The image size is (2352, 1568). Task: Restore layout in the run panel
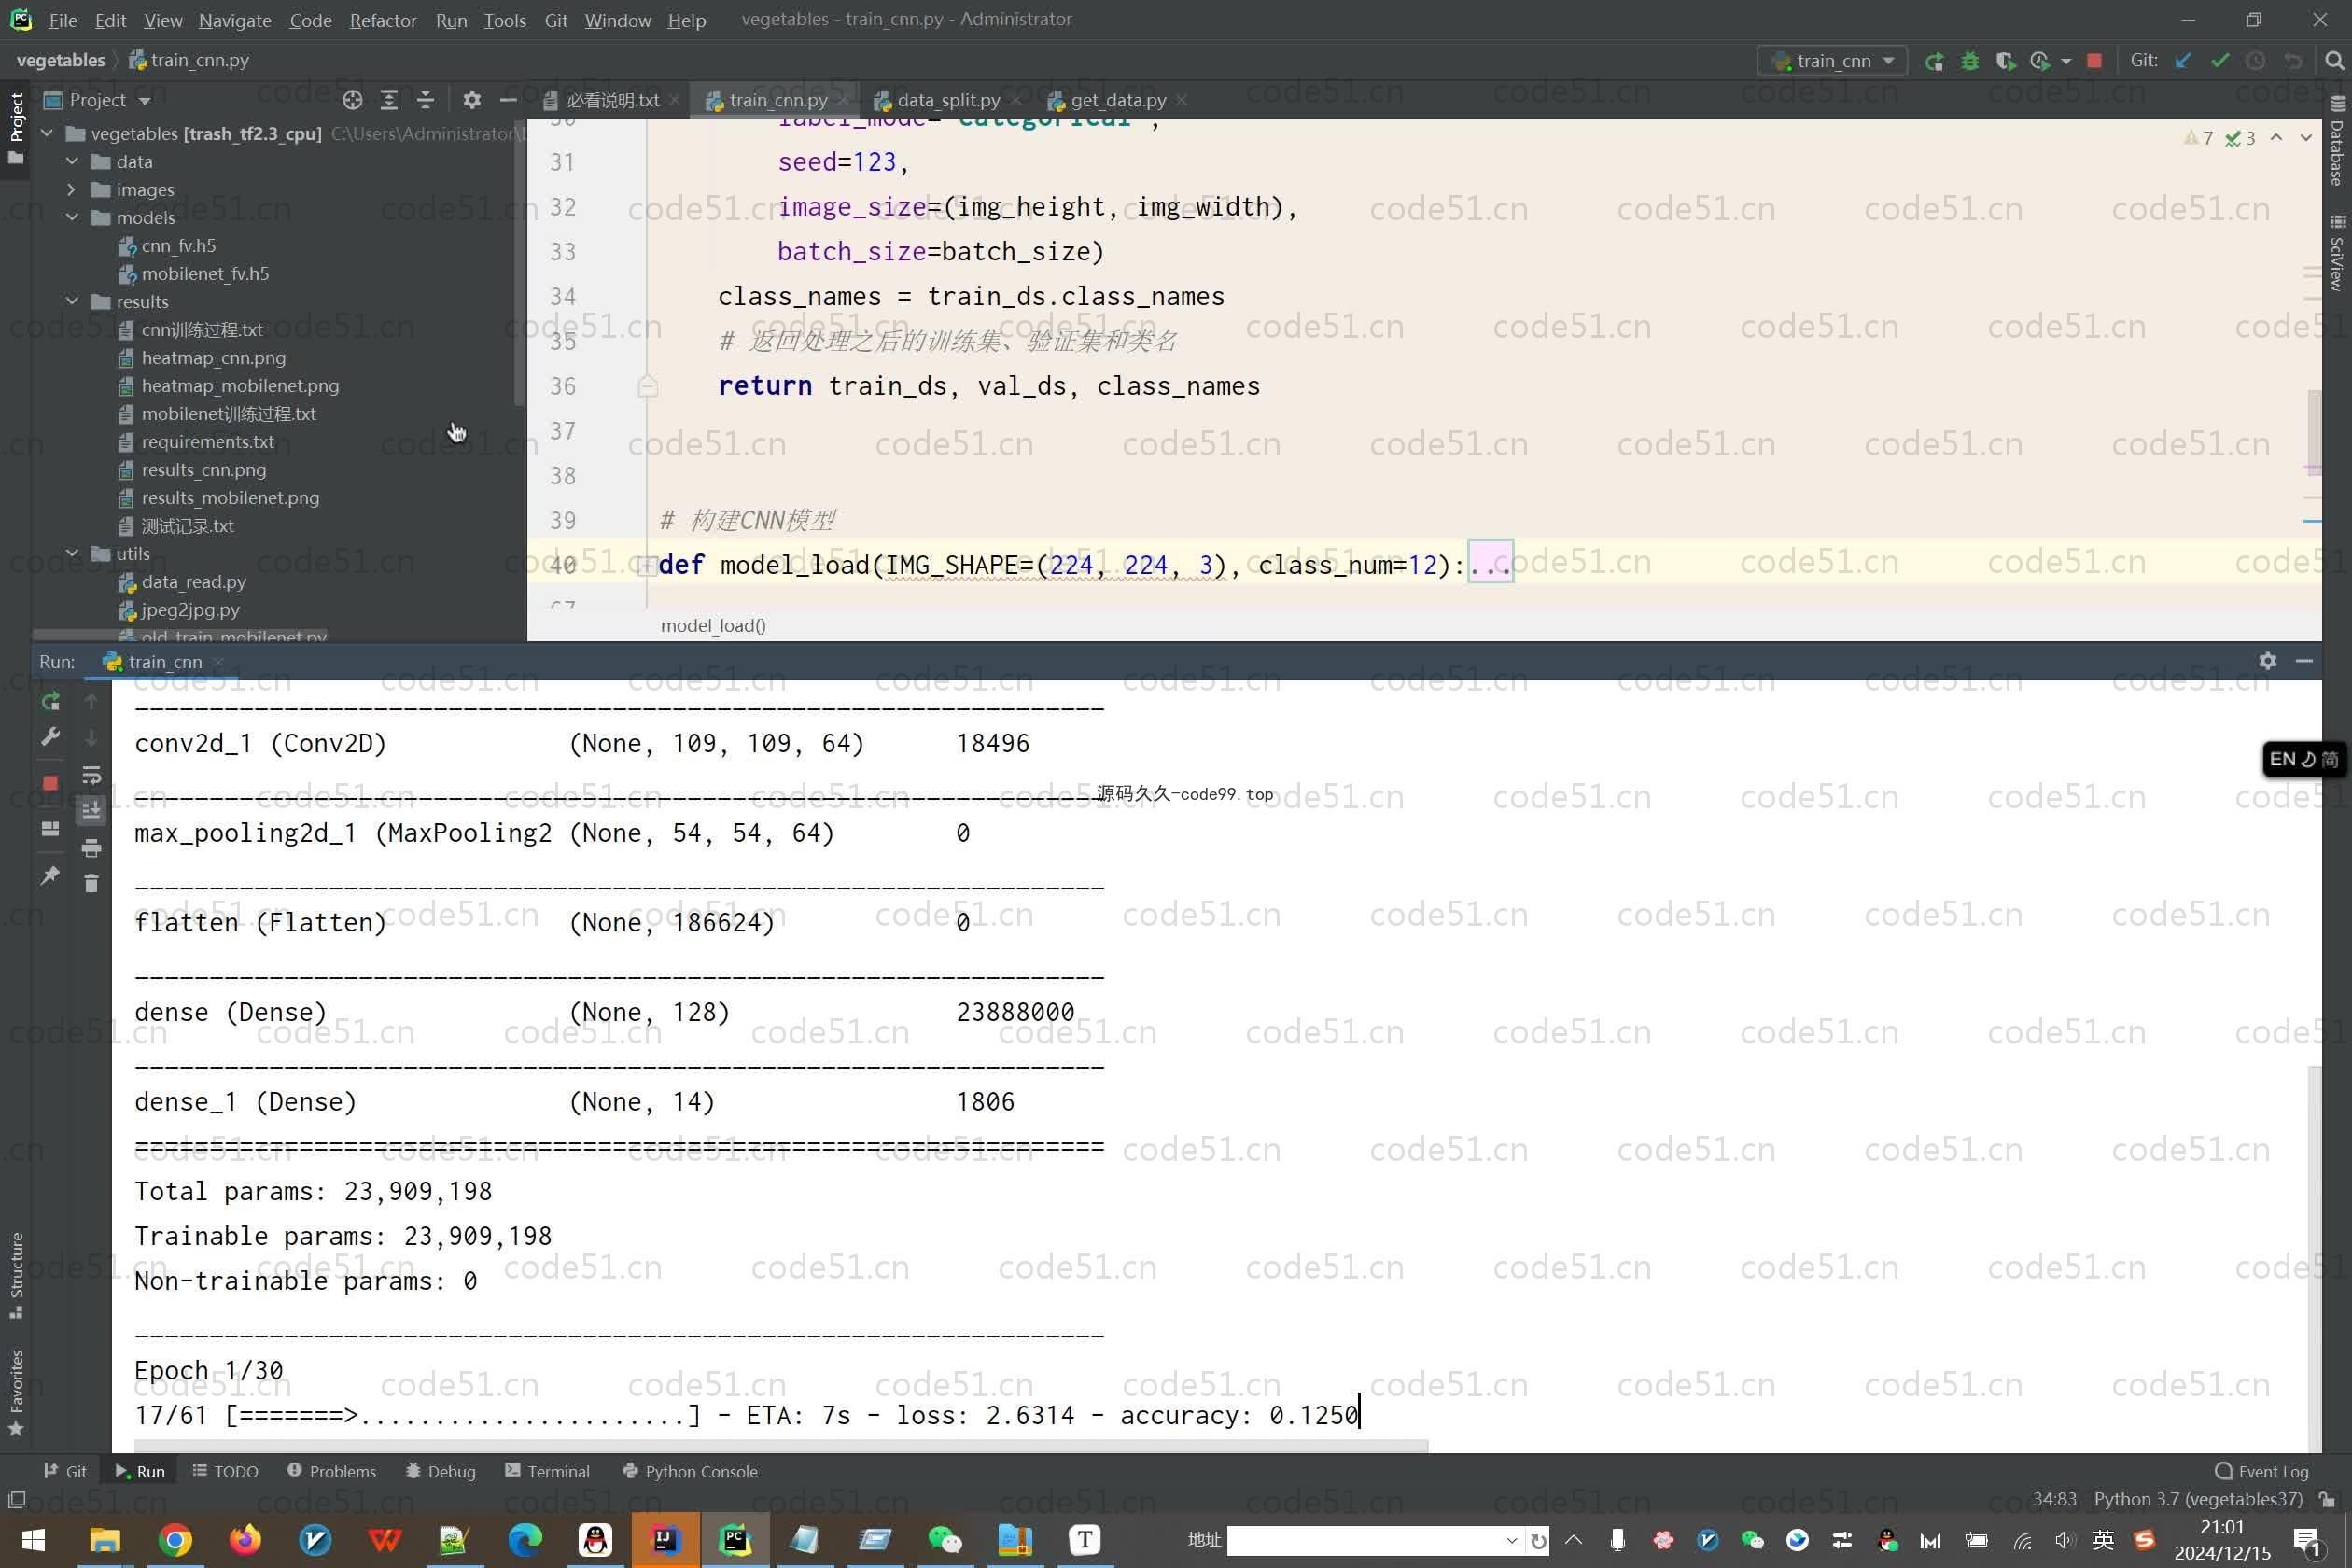point(50,829)
